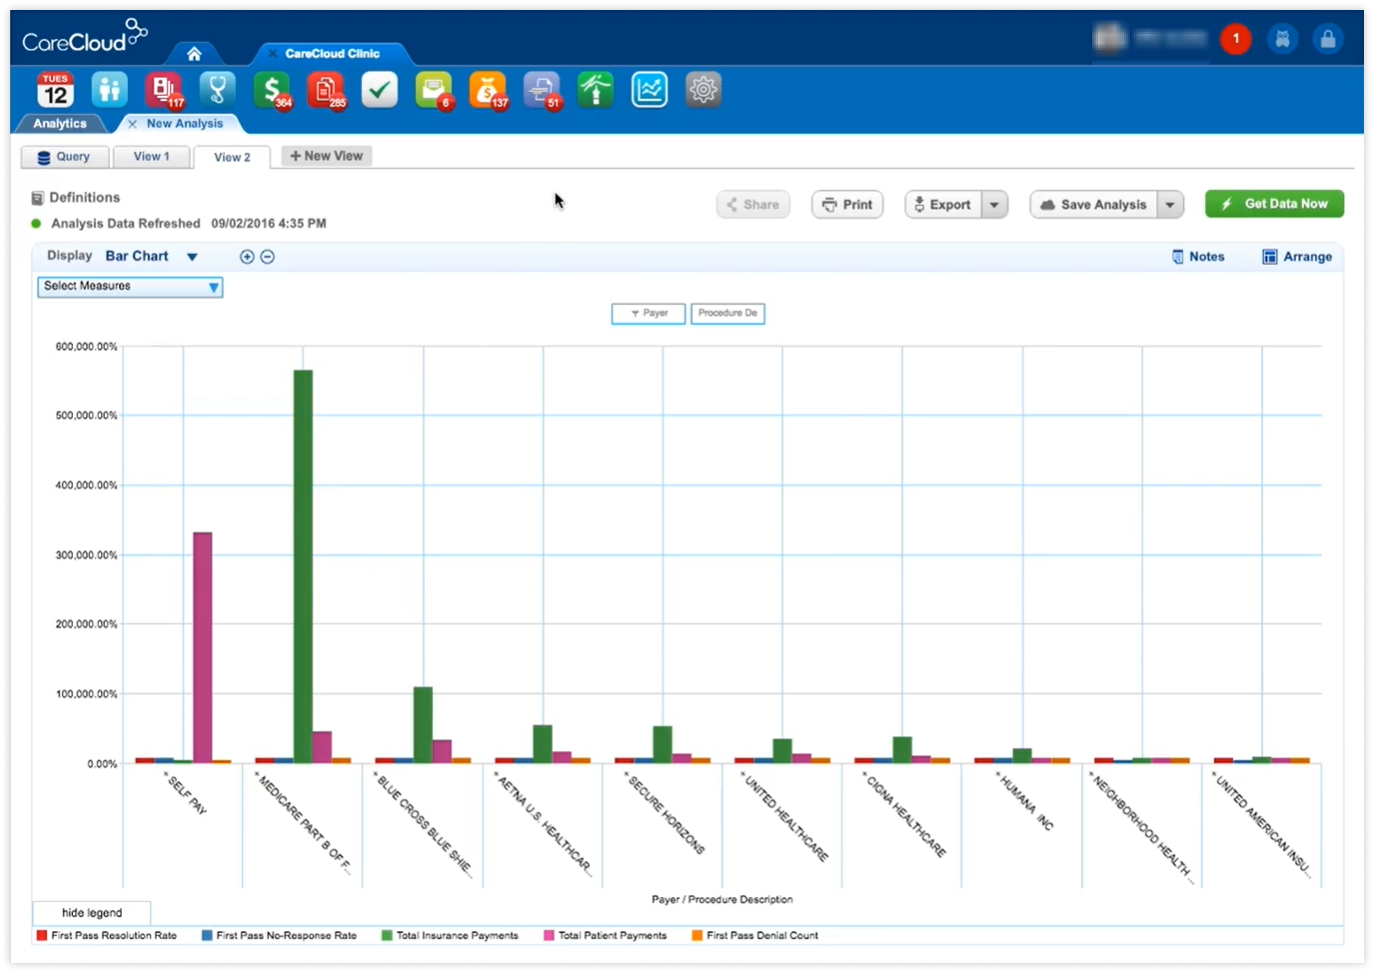Zoom out chart with minus circle icon
Screen dimensions: 1374x973
click(267, 257)
